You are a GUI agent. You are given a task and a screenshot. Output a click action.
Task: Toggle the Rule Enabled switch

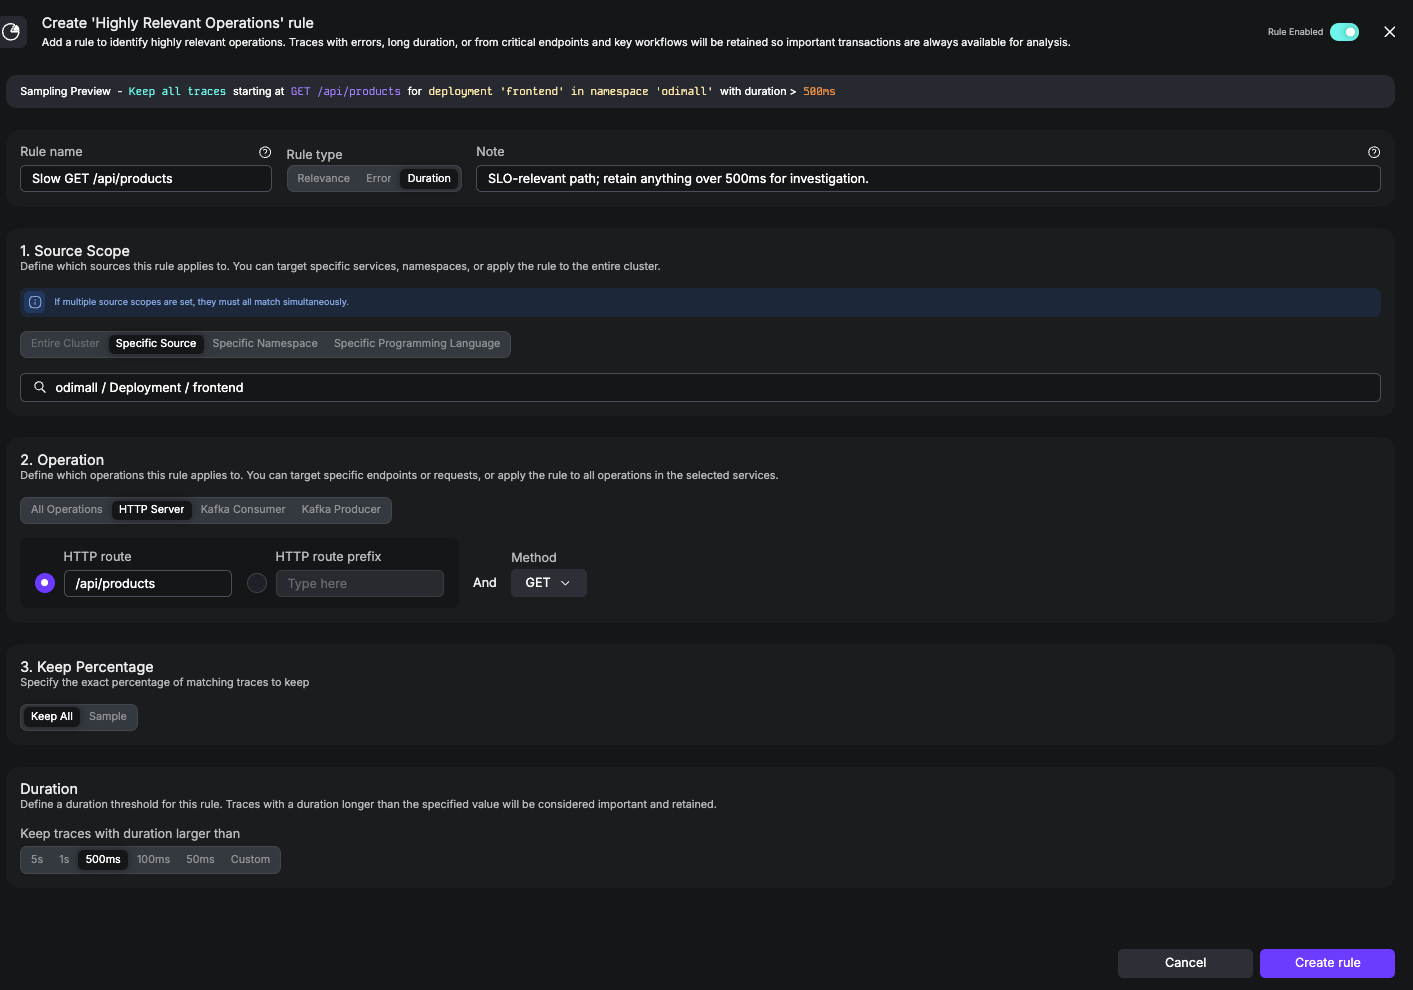click(1344, 32)
